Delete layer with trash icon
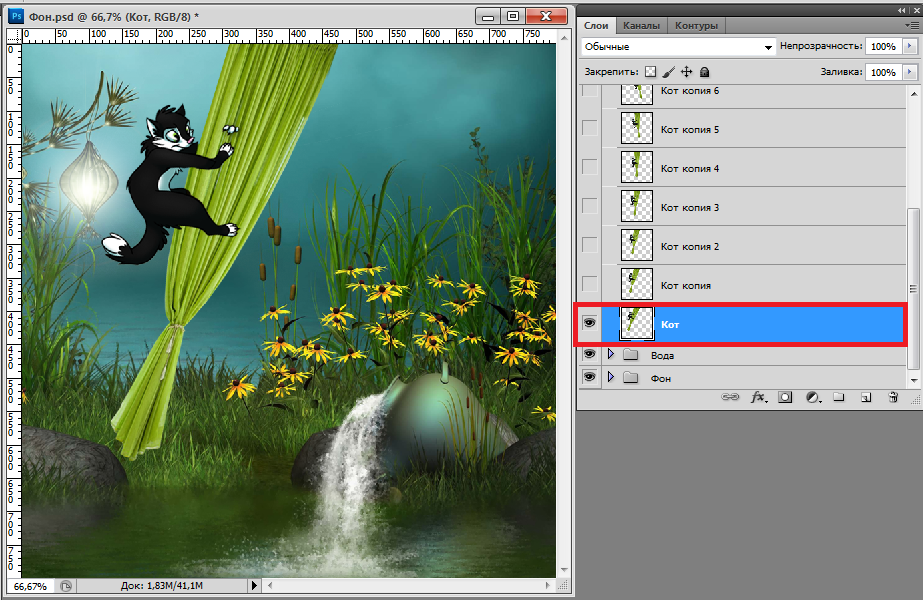 pos(893,397)
